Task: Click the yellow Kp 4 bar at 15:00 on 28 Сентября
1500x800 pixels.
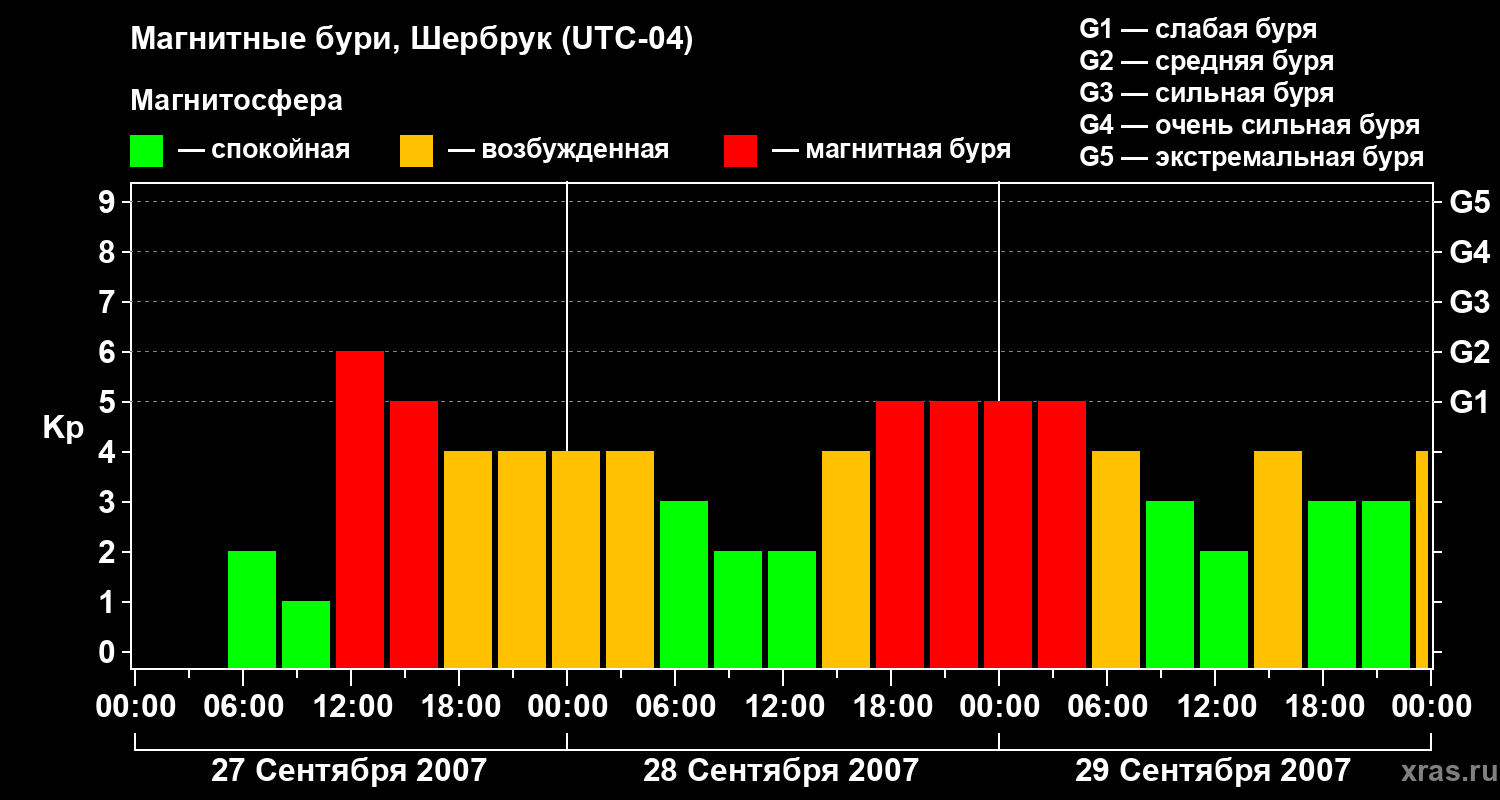Action: pyautogui.click(x=846, y=559)
